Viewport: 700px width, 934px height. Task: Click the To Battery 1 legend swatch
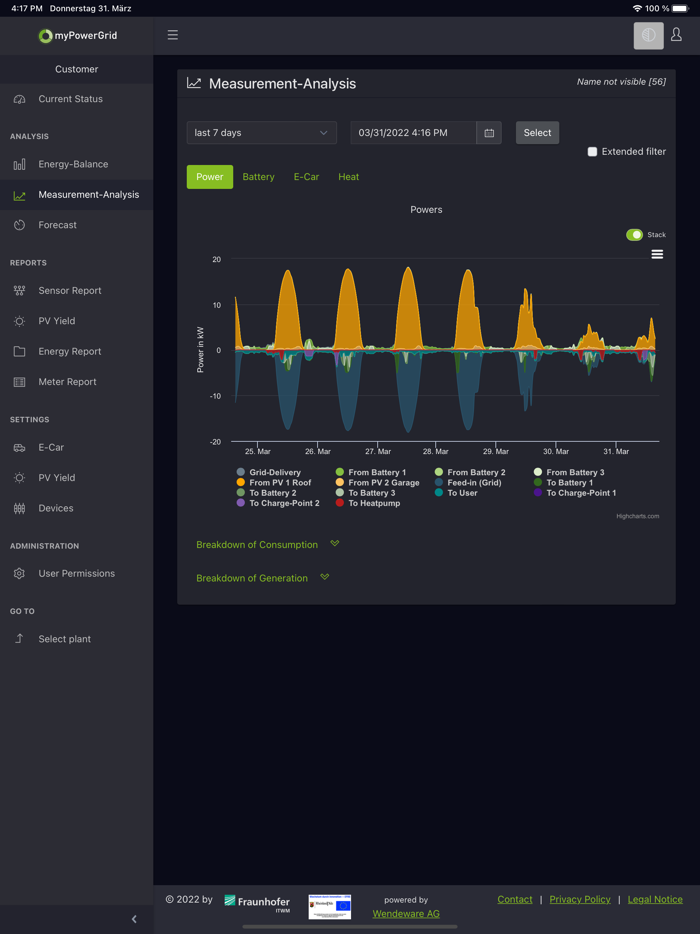538,482
